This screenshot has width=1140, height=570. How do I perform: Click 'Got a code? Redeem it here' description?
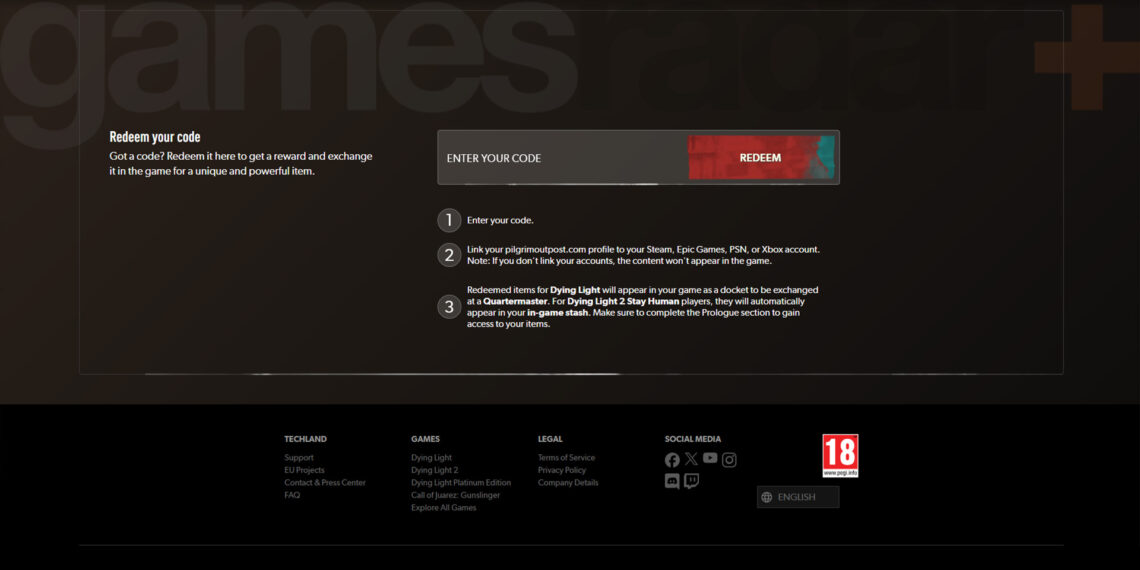click(x=241, y=164)
